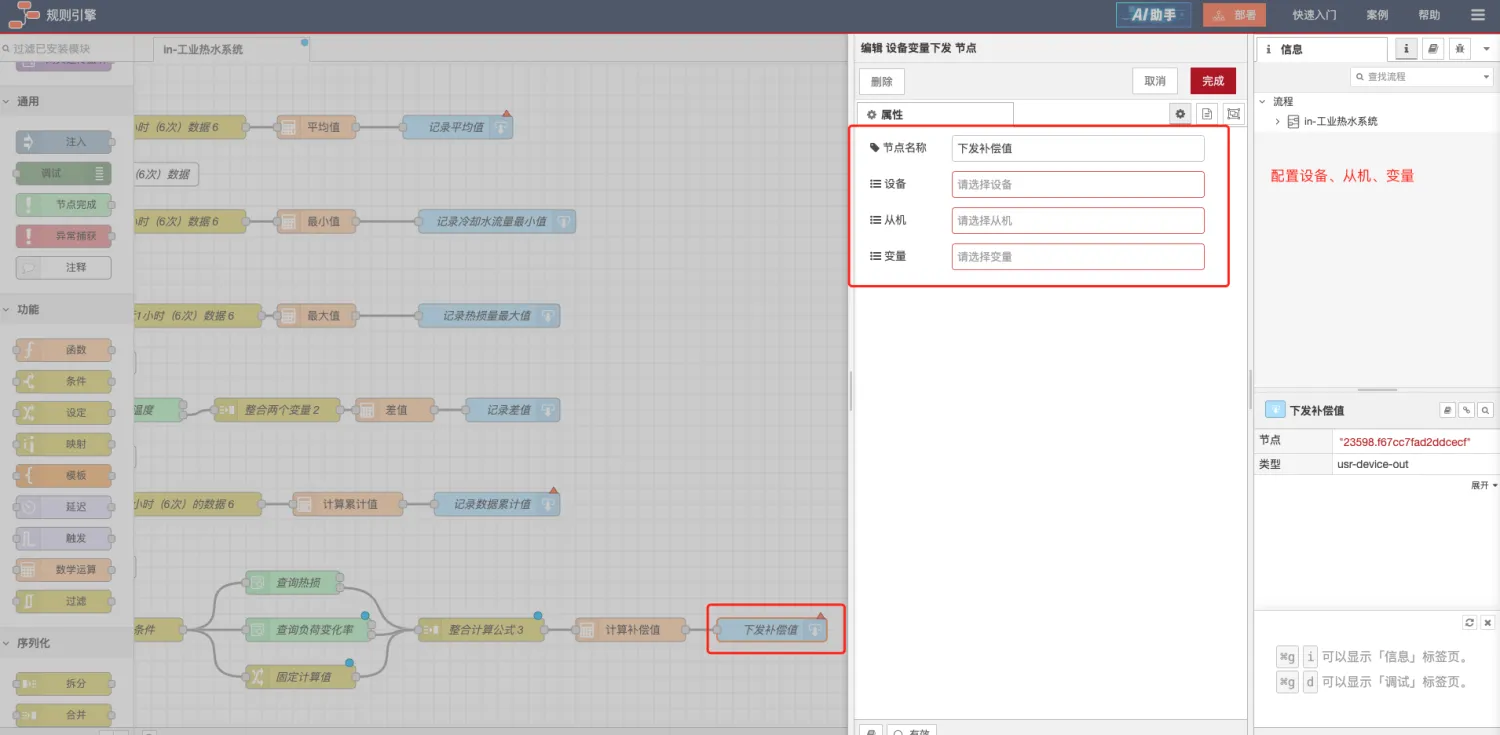Image resolution: width=1500 pixels, height=735 pixels.
Task: Open node properties gear icon tab
Action: point(1180,114)
